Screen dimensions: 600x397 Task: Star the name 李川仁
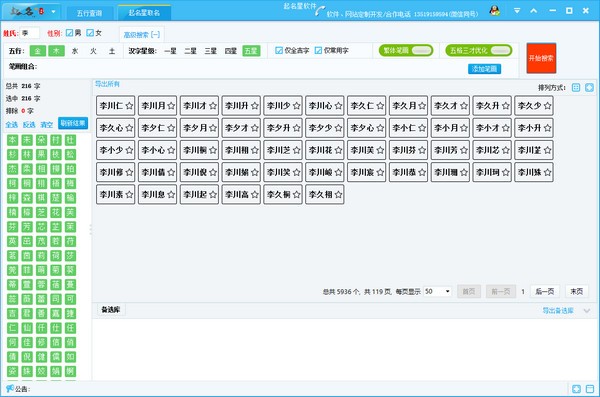click(x=129, y=106)
